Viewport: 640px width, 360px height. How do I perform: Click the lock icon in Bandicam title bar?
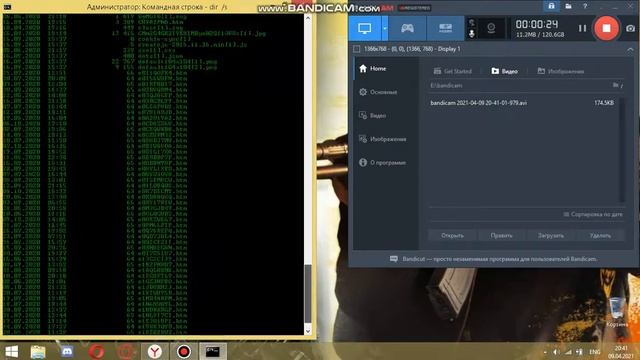(x=551, y=6)
